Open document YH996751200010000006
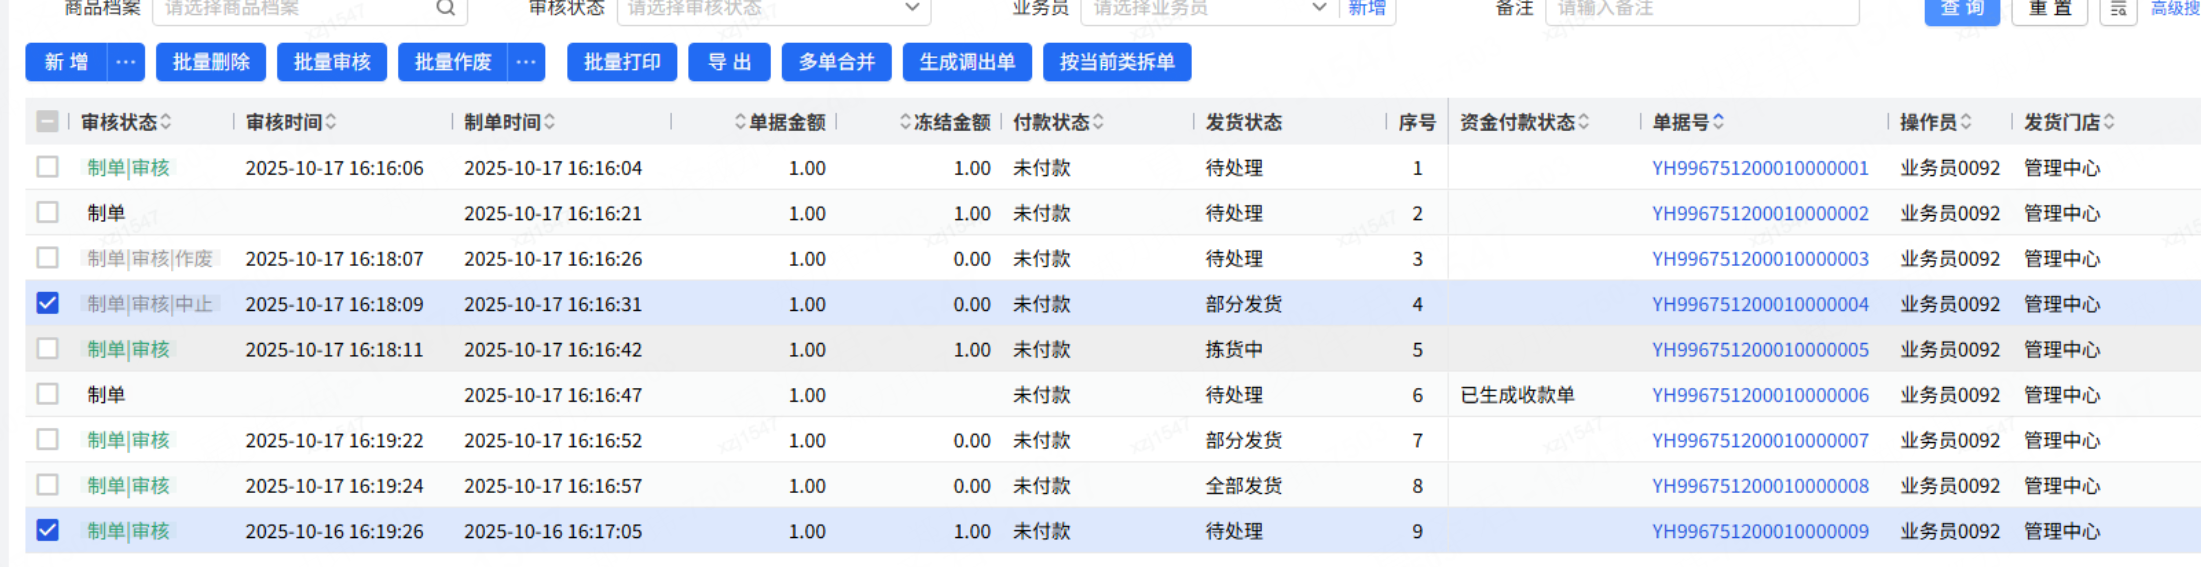Screen dimensions: 2201x567 pyautogui.click(x=1760, y=395)
